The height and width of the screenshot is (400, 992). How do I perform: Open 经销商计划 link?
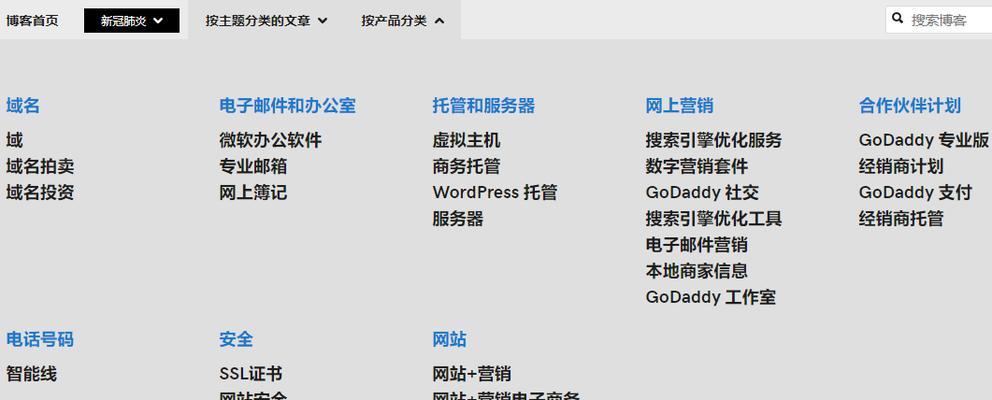coord(901,166)
